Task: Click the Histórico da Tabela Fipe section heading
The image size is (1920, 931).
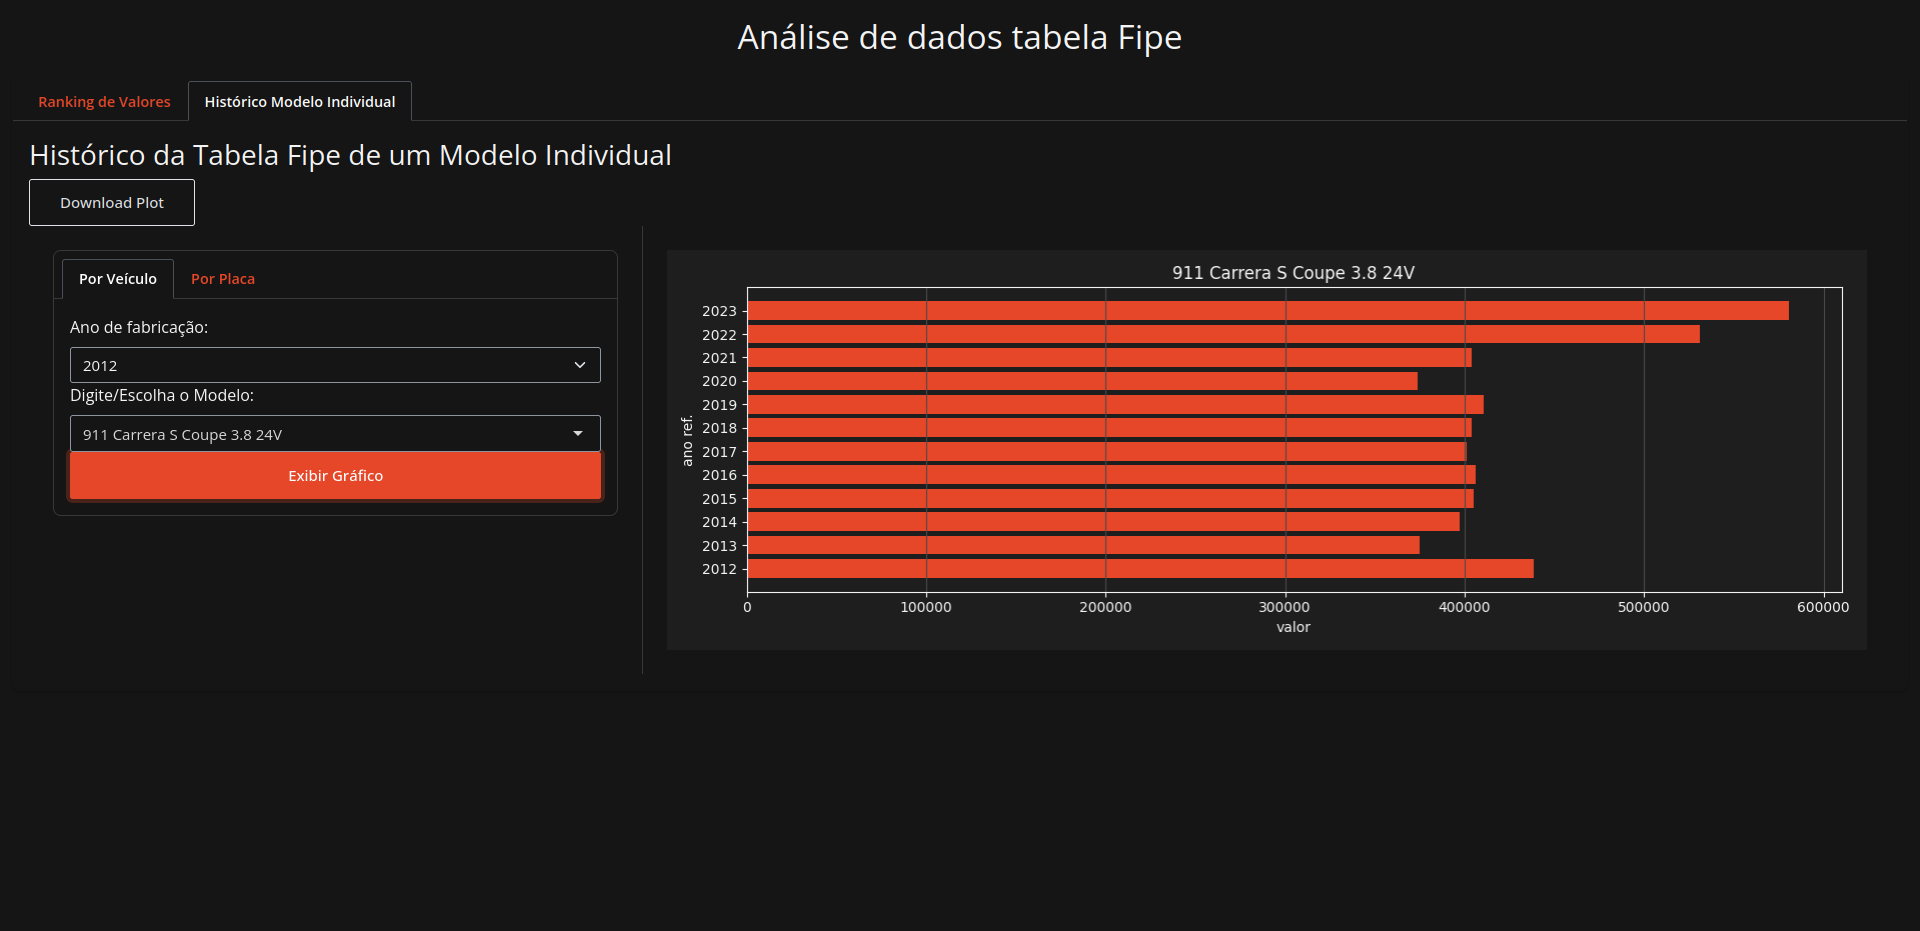Action: pos(351,155)
